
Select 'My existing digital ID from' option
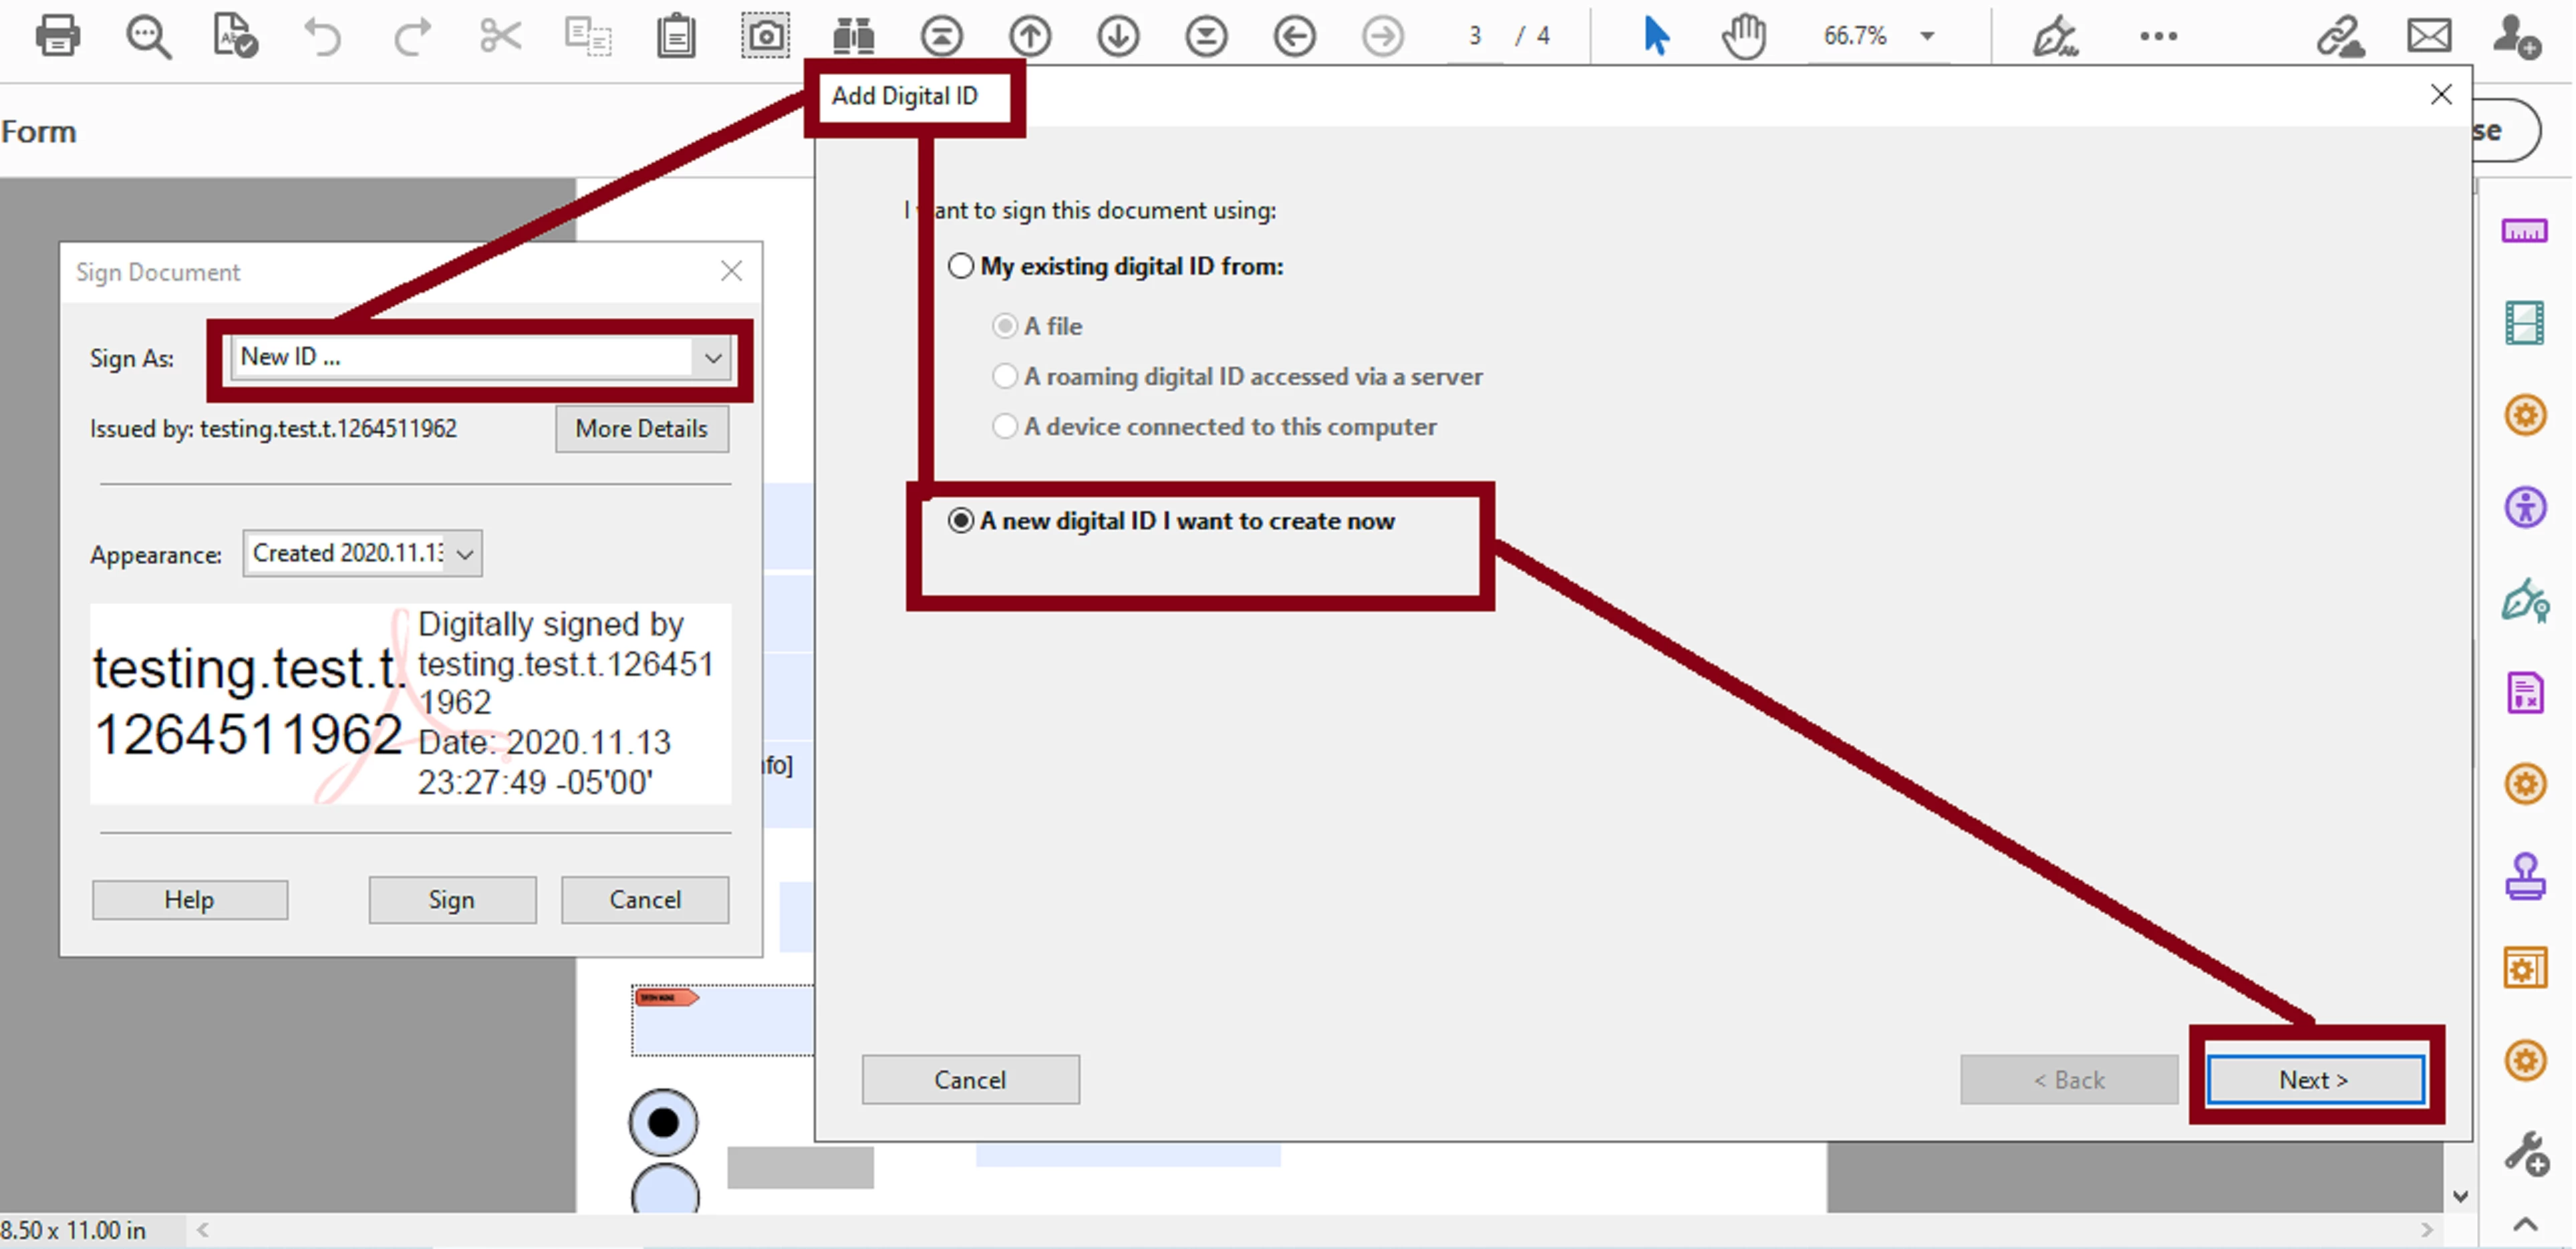[961, 266]
